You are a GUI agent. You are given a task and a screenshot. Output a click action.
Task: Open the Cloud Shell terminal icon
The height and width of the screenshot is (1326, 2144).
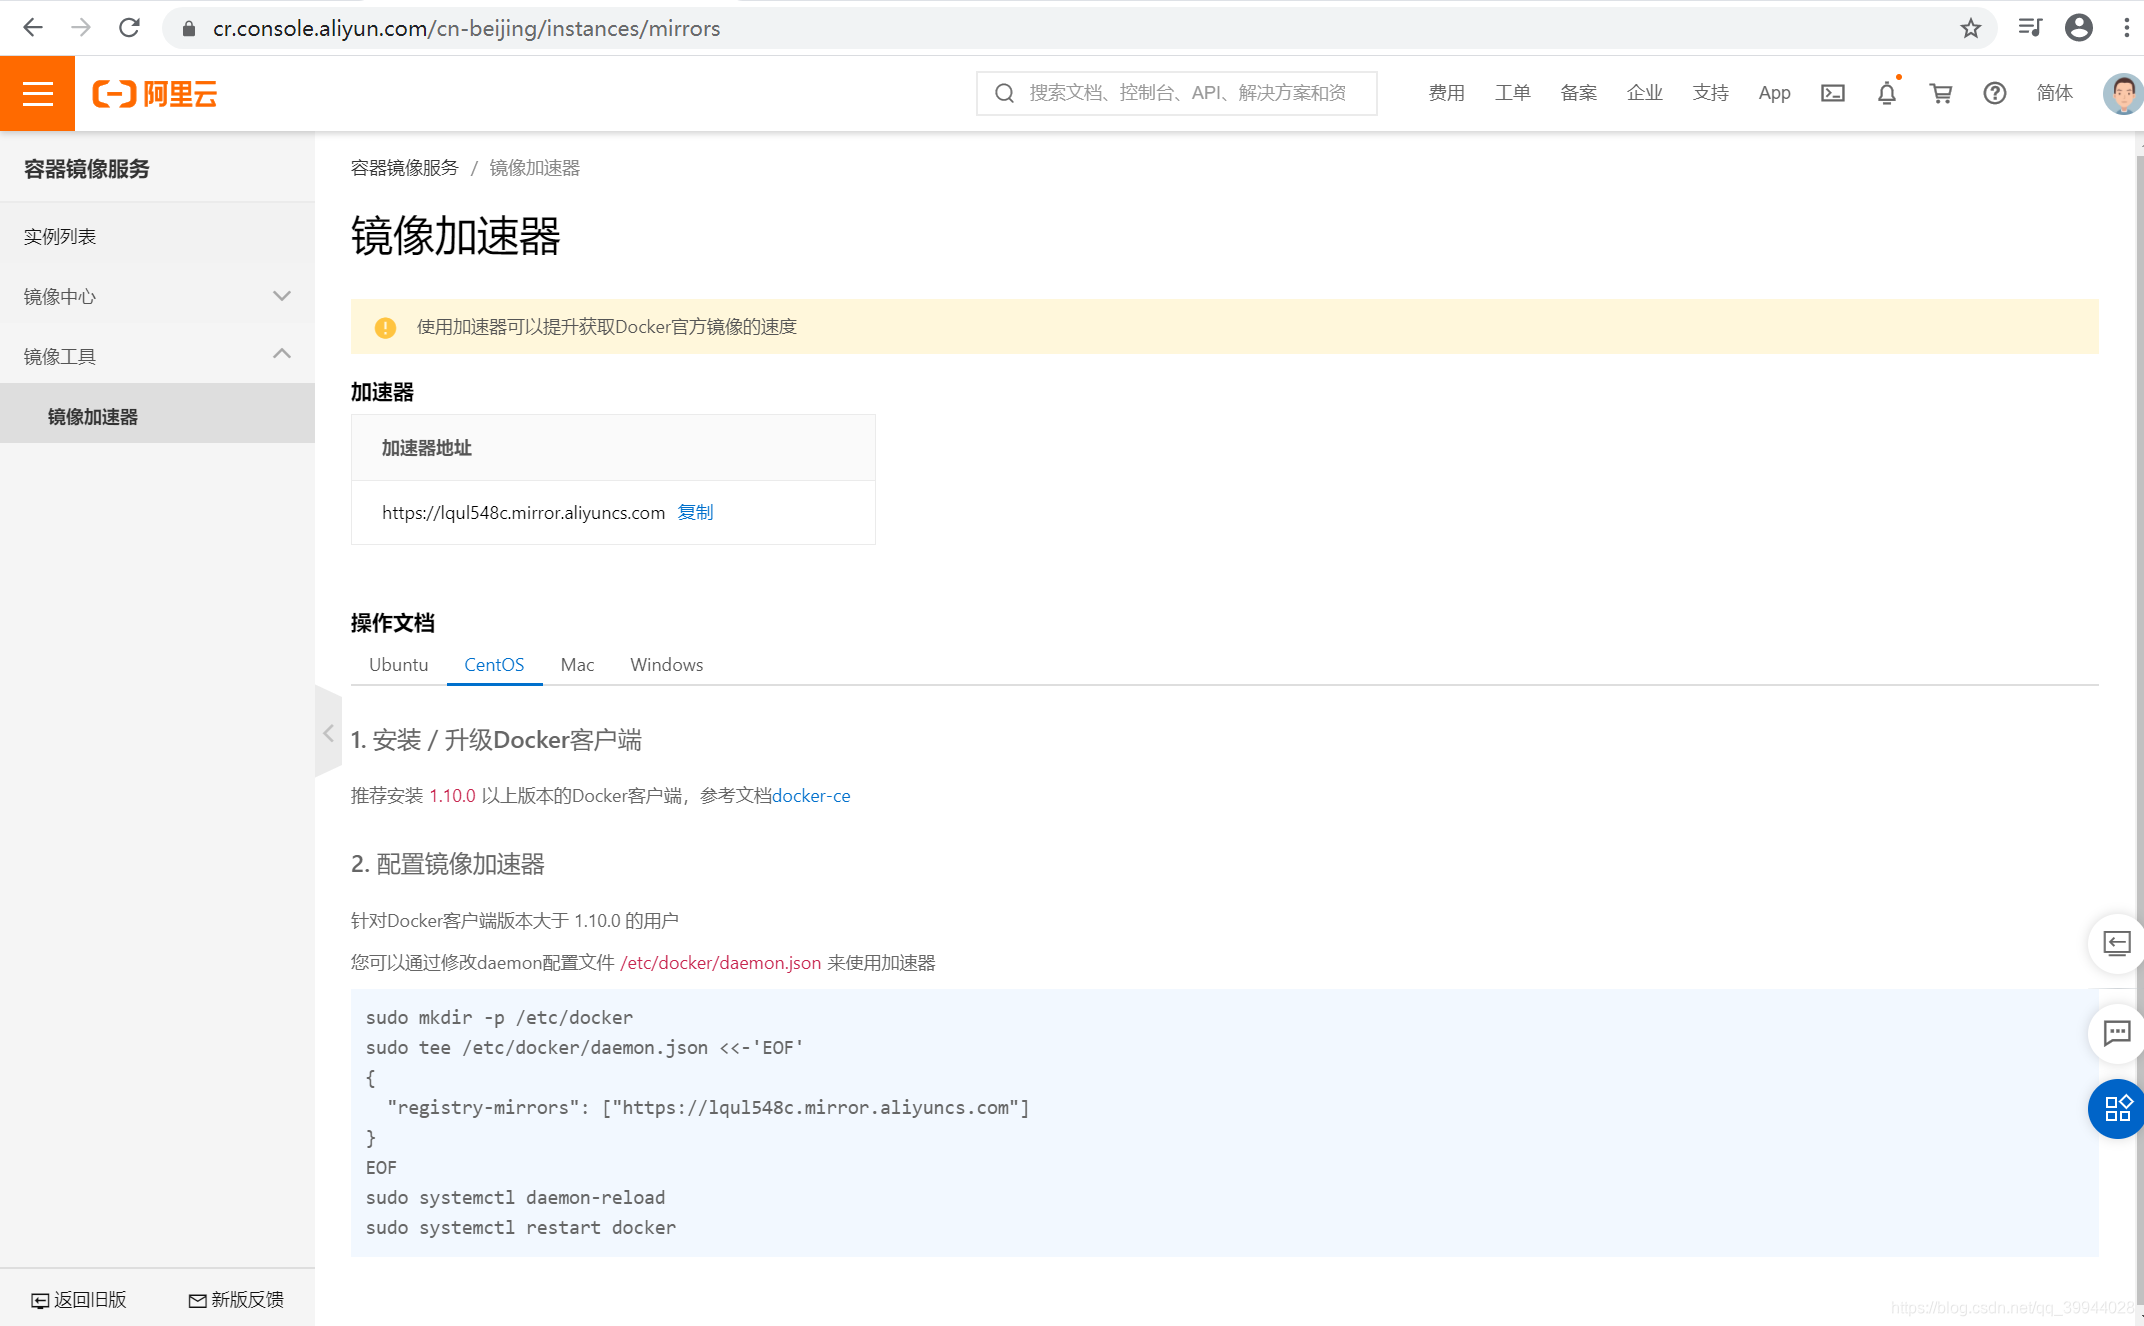pyautogui.click(x=1832, y=93)
